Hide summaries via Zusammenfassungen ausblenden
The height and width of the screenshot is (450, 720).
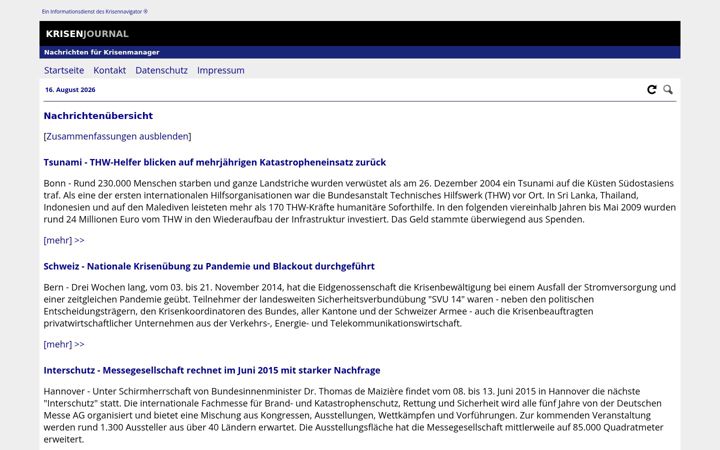pyautogui.click(x=118, y=136)
